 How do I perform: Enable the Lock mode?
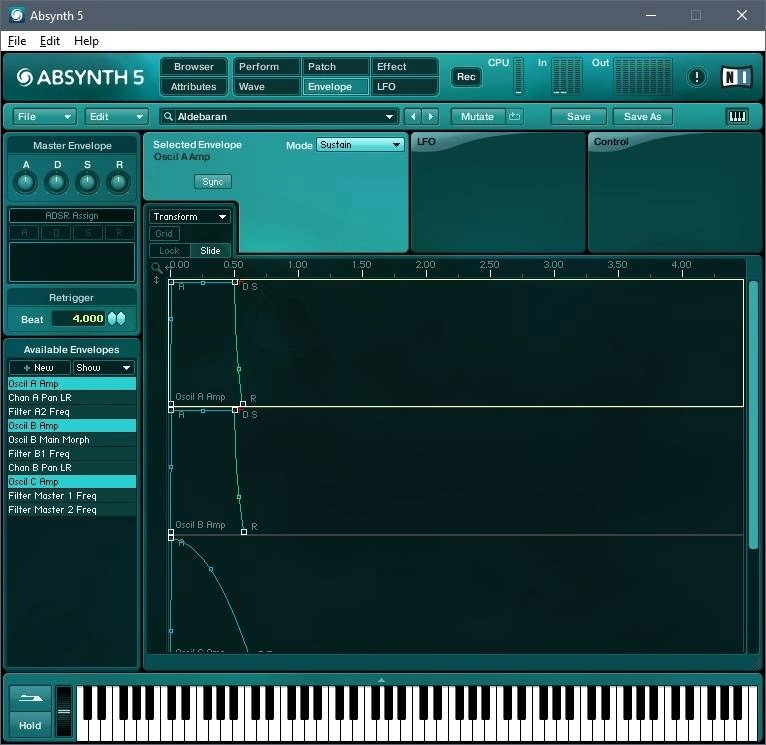170,251
